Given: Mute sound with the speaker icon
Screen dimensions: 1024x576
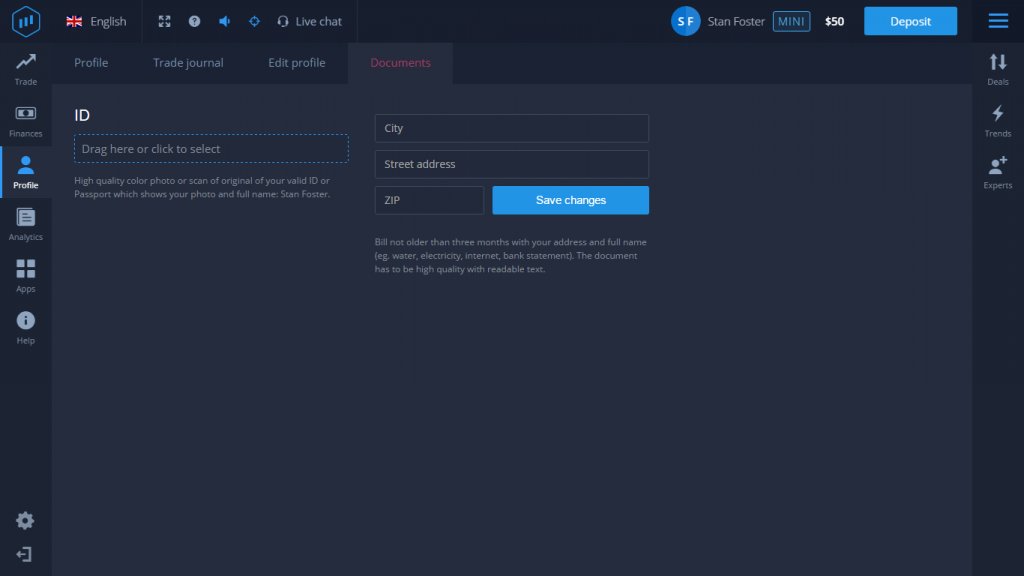Looking at the screenshot, I should pyautogui.click(x=225, y=22).
